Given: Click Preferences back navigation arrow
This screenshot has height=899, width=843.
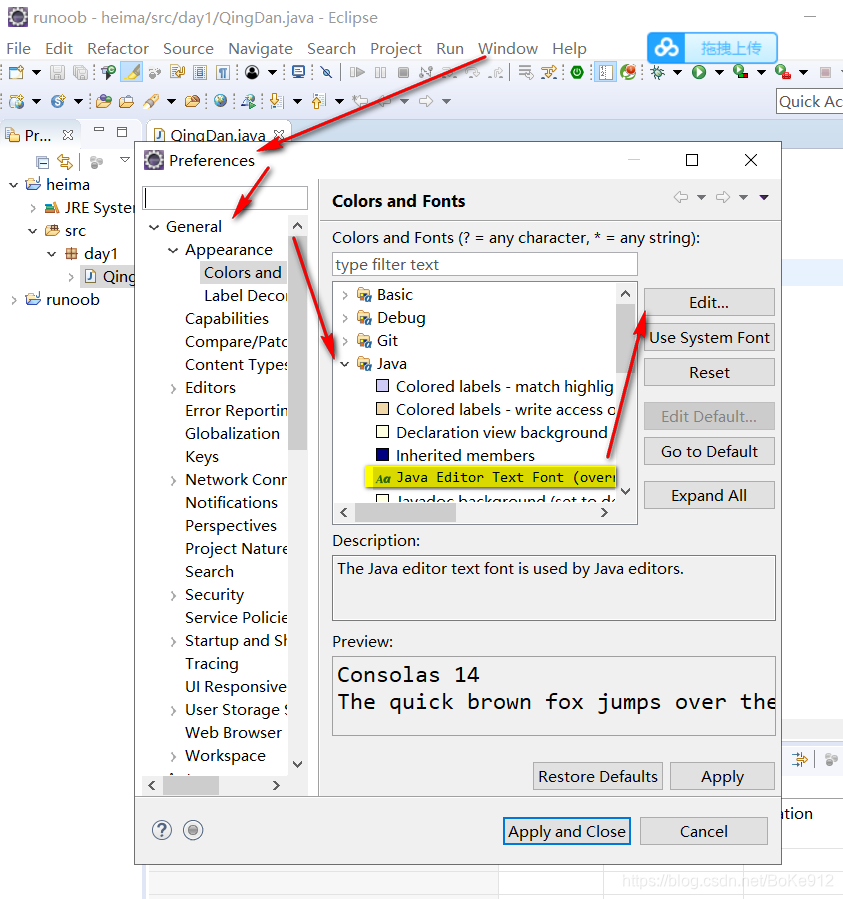Looking at the screenshot, I should [681, 197].
